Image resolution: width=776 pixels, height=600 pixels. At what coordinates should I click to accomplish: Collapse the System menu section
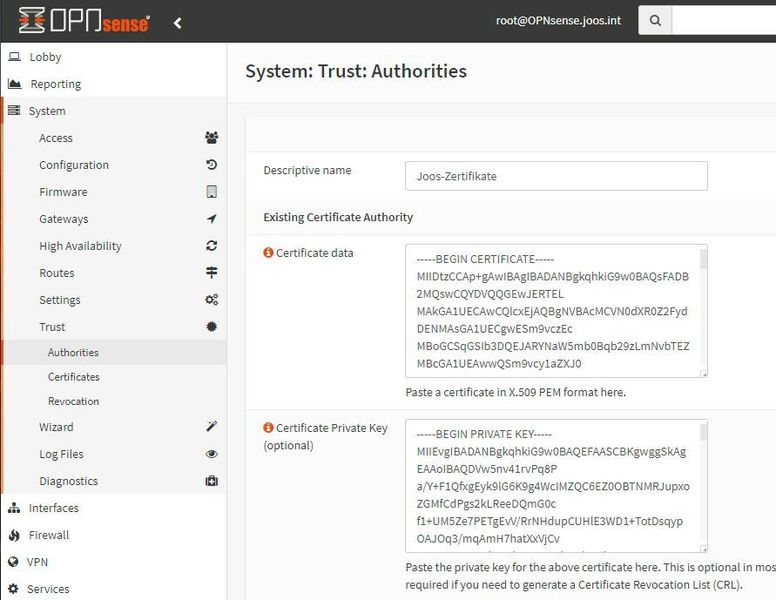47,111
